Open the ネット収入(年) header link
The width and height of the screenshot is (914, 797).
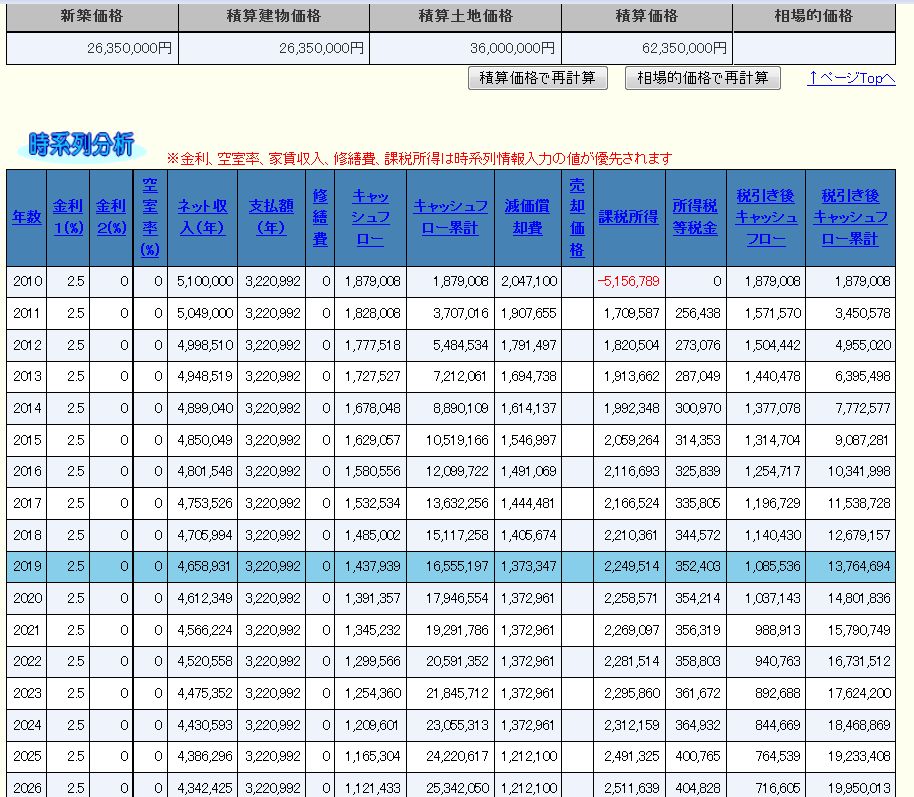202,216
